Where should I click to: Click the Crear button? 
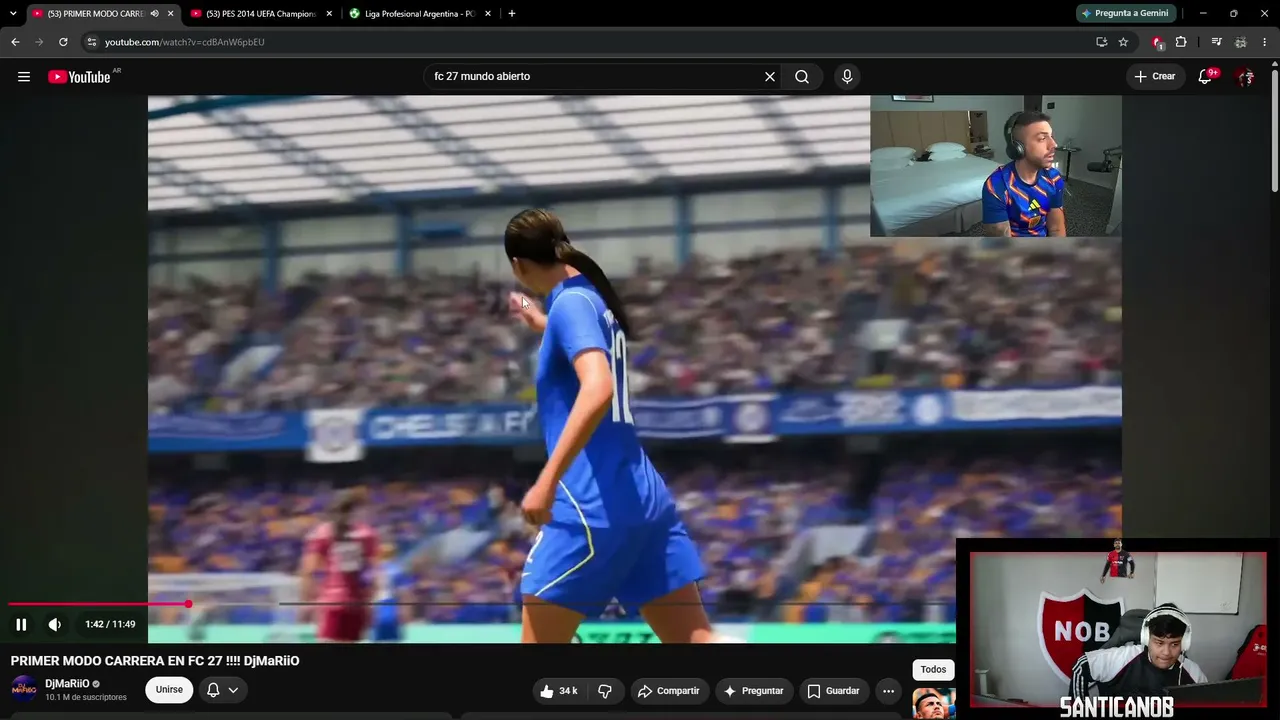1155,77
